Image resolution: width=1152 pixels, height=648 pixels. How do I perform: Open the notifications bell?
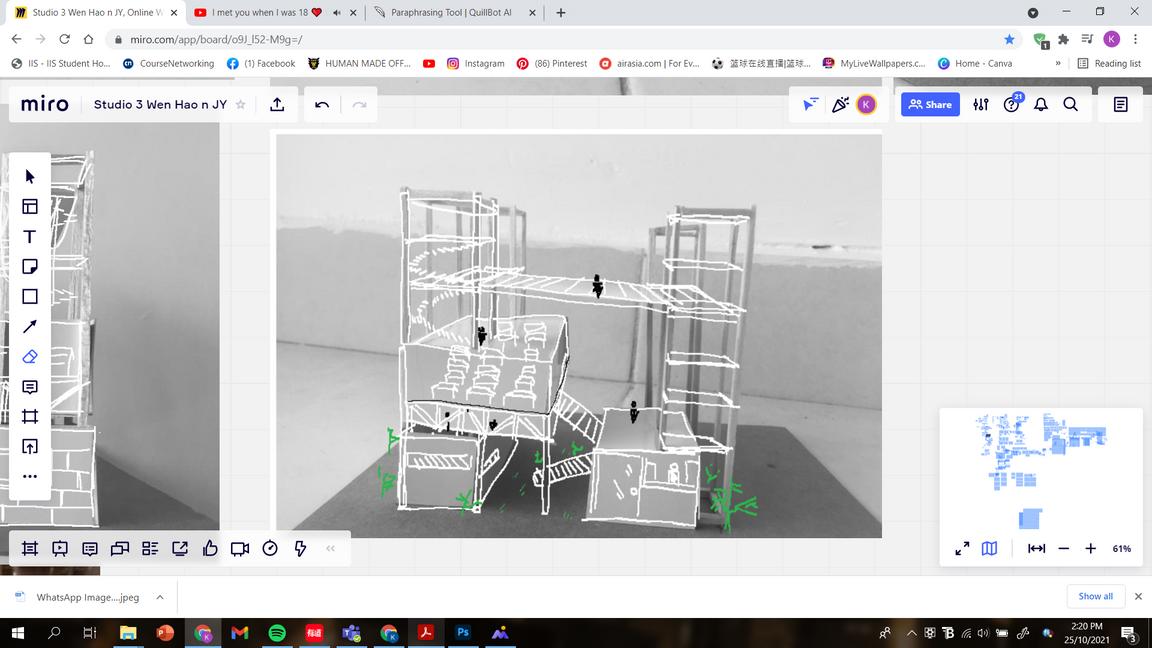(1041, 104)
